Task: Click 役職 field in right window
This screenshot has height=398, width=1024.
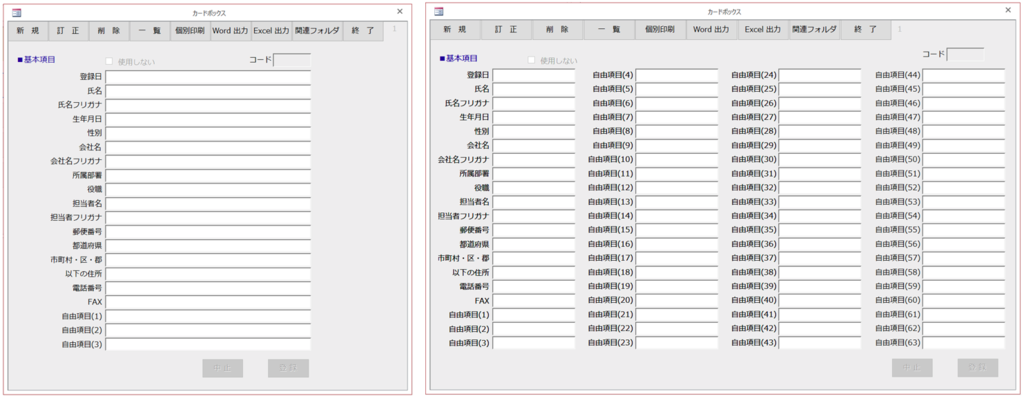Action: 534,188
